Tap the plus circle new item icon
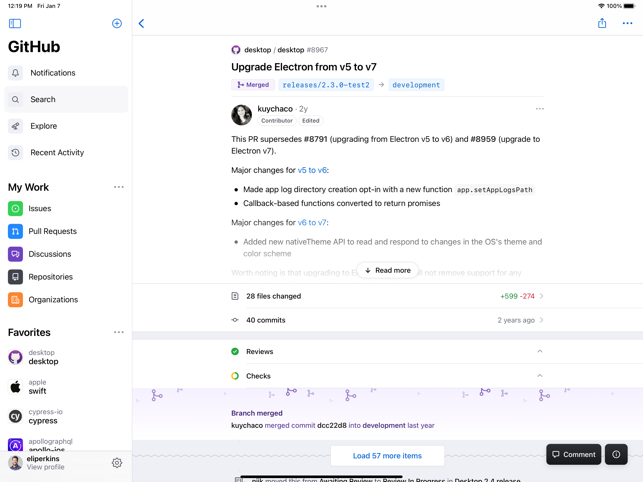Viewport: 643px width, 482px height. point(117,23)
